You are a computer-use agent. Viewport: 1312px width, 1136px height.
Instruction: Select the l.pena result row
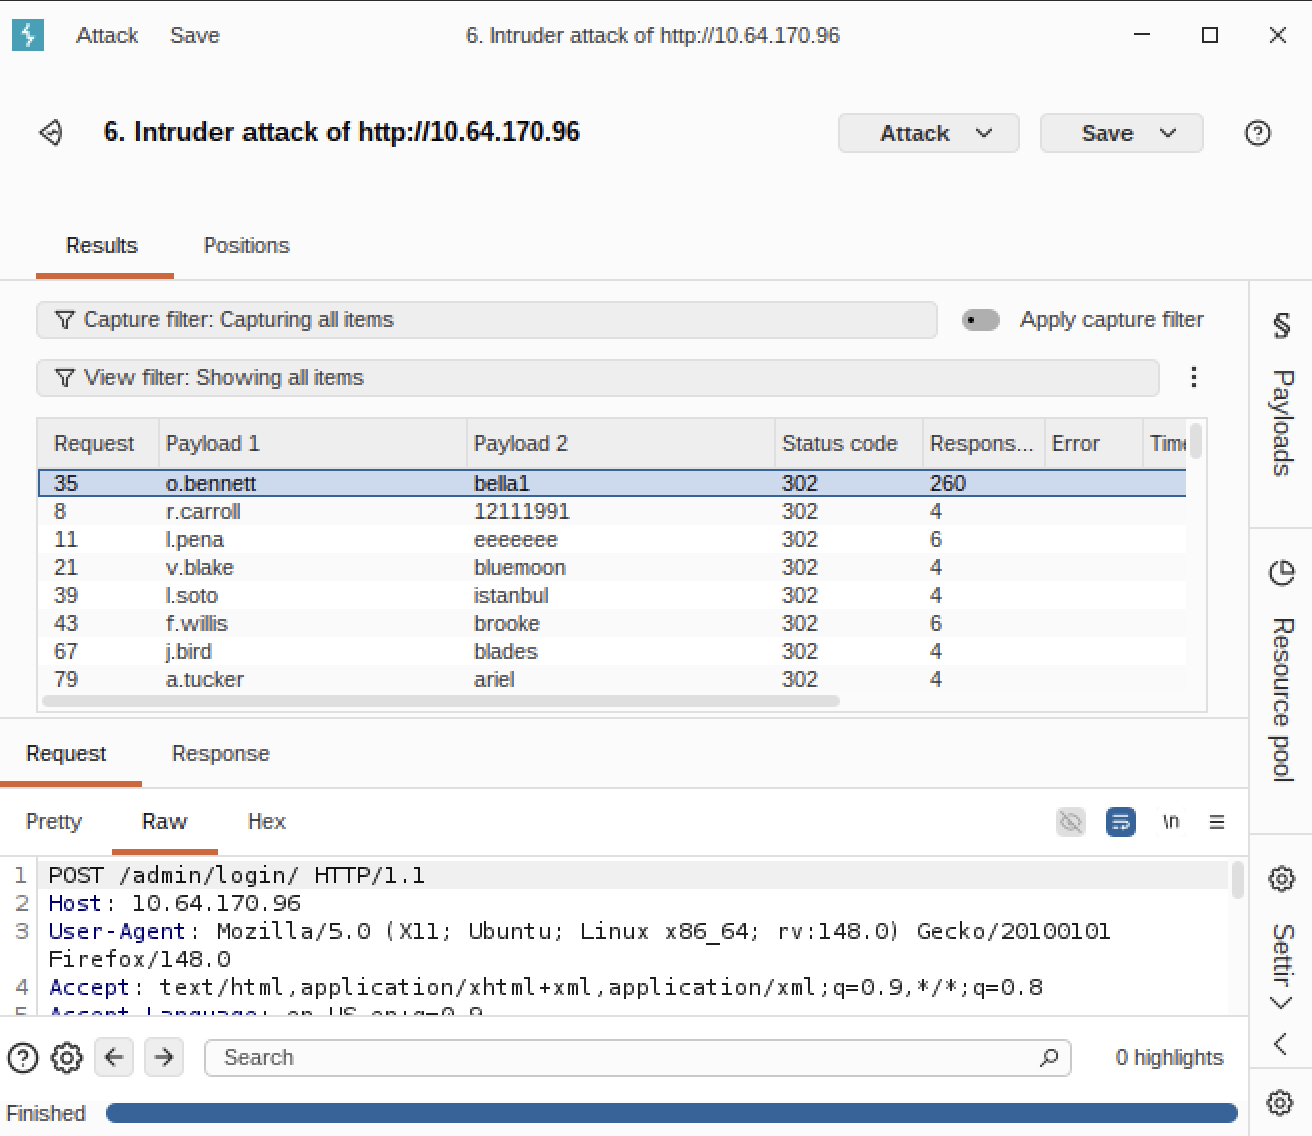pos(612,539)
